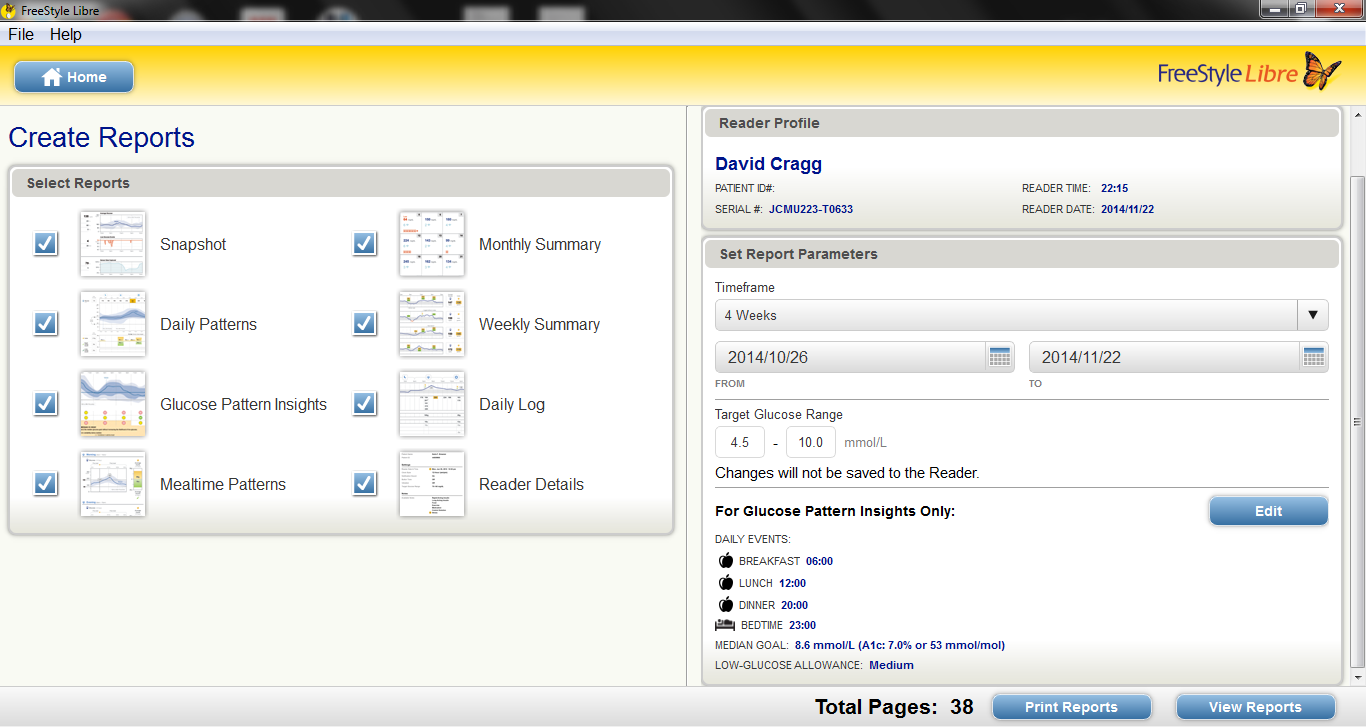
Task: Click the Set Report Parameters header
Action: [1021, 254]
